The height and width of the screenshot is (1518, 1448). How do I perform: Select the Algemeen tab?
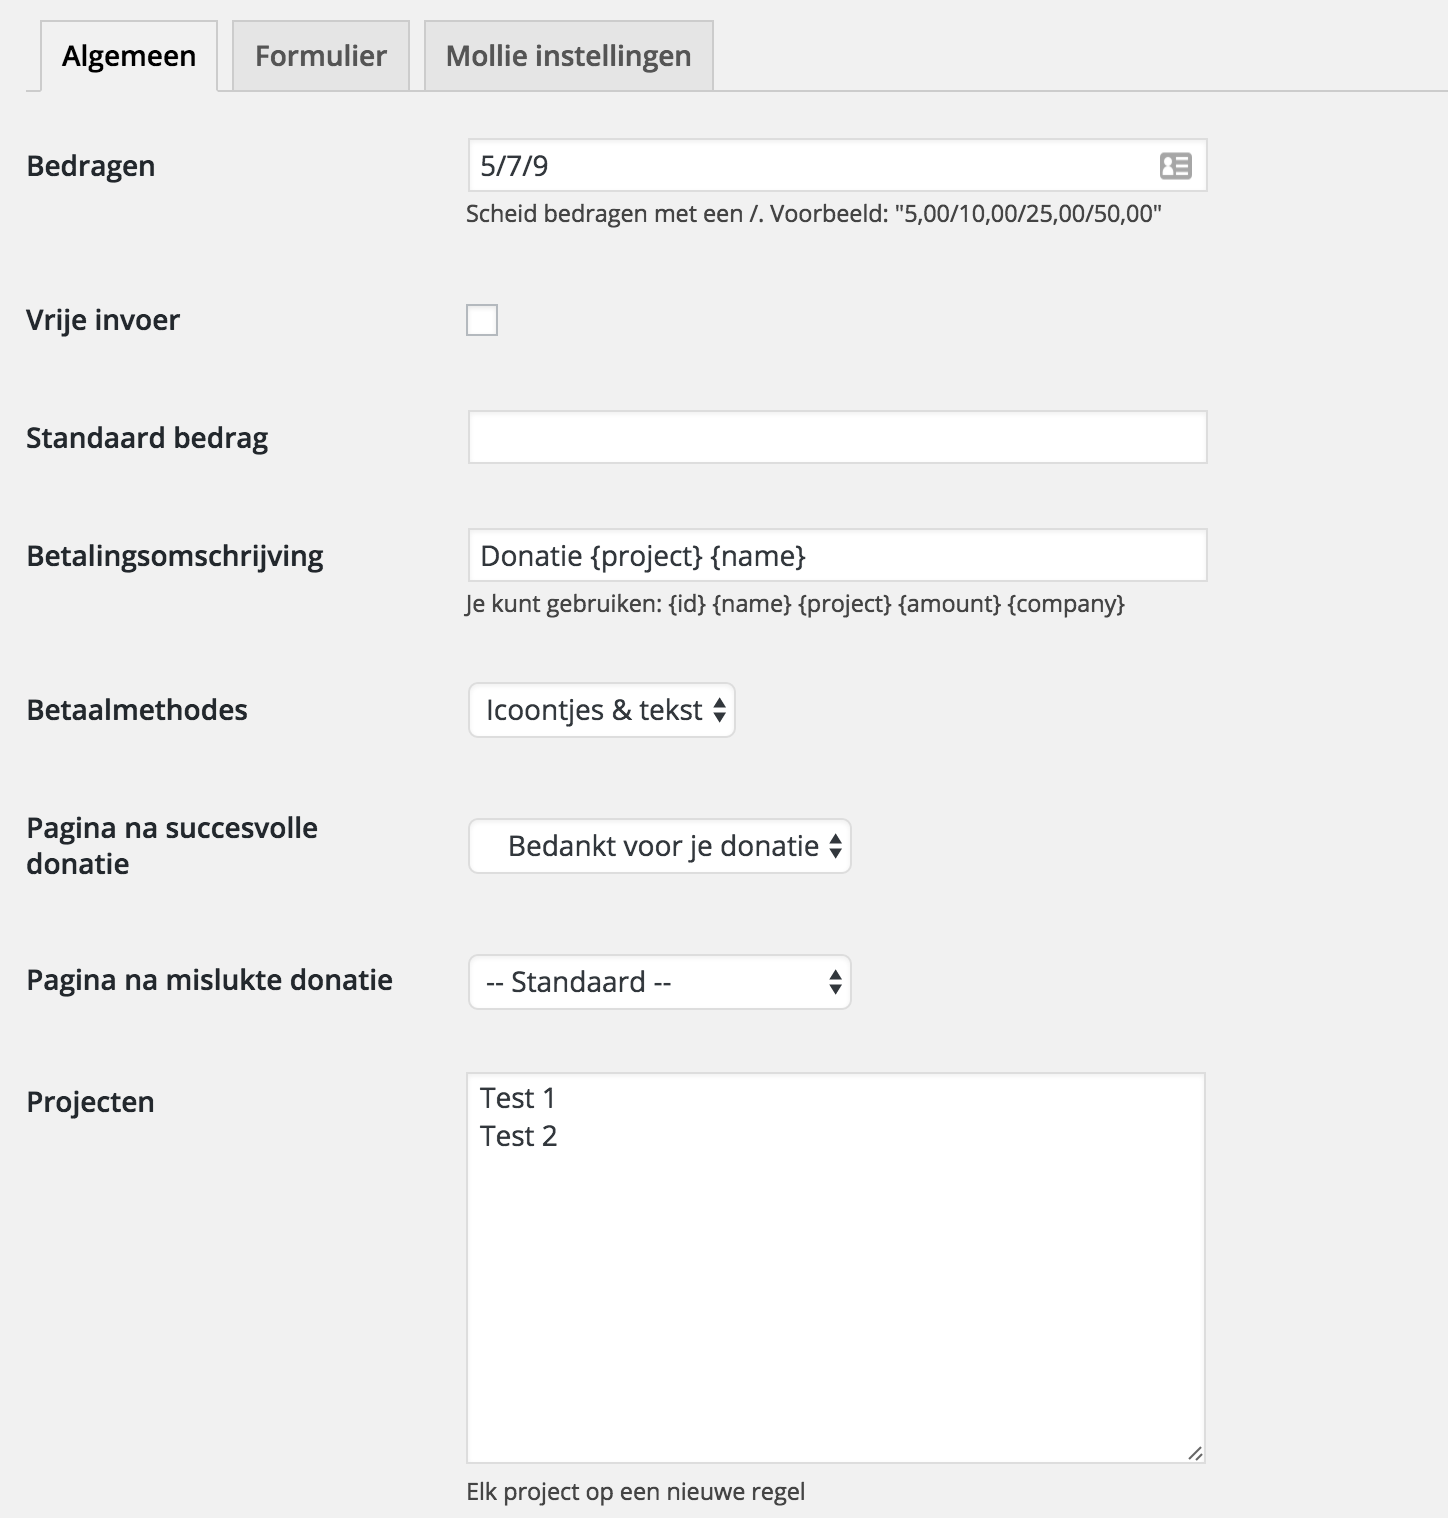129,56
